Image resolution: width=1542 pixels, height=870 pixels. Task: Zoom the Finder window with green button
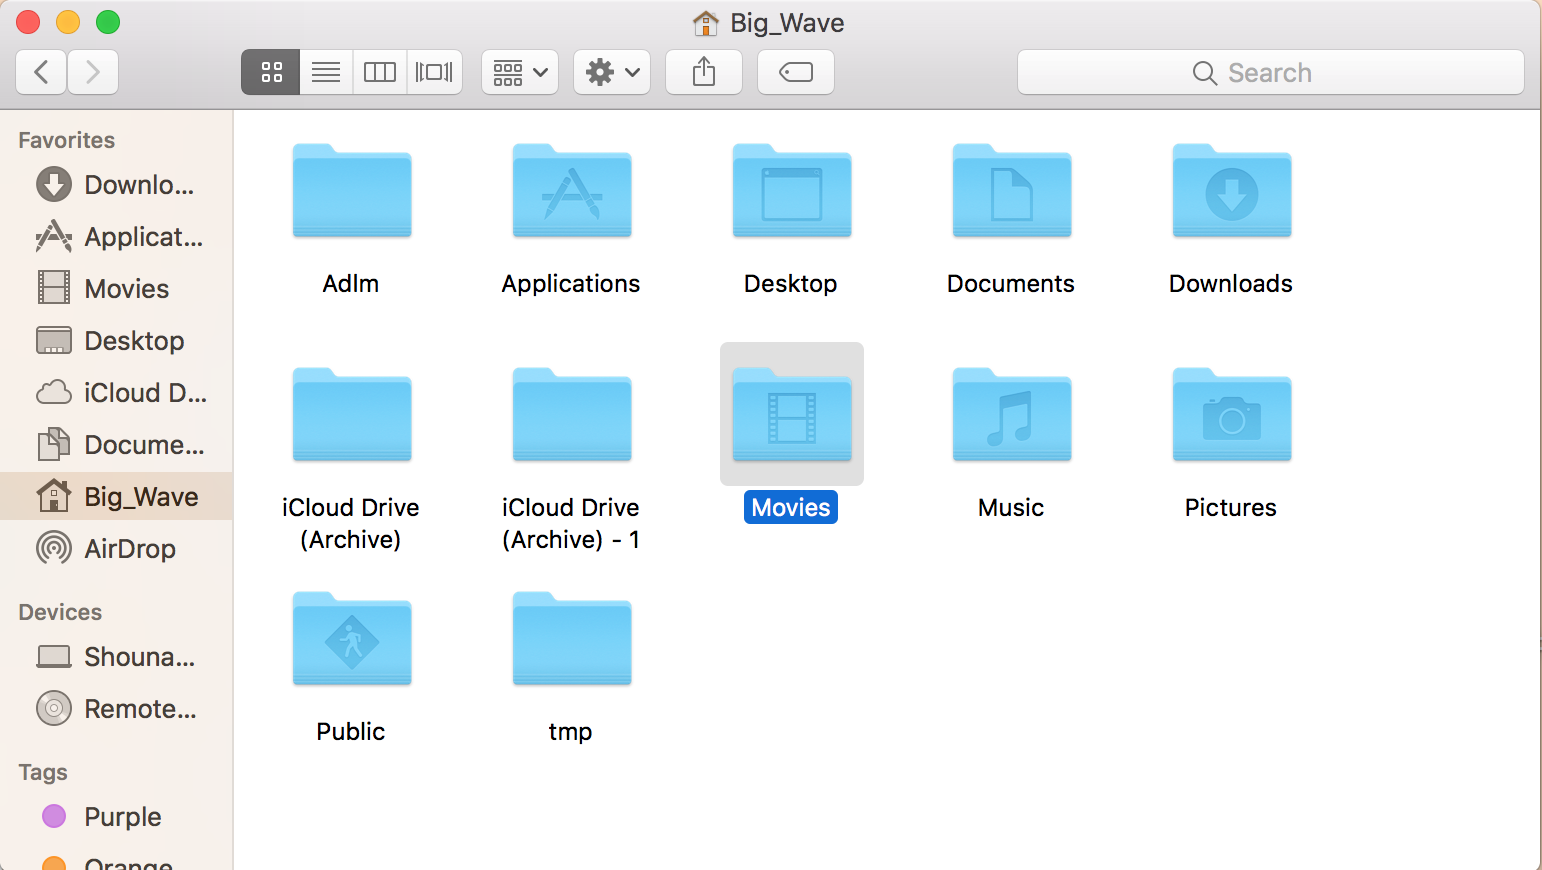tap(108, 21)
